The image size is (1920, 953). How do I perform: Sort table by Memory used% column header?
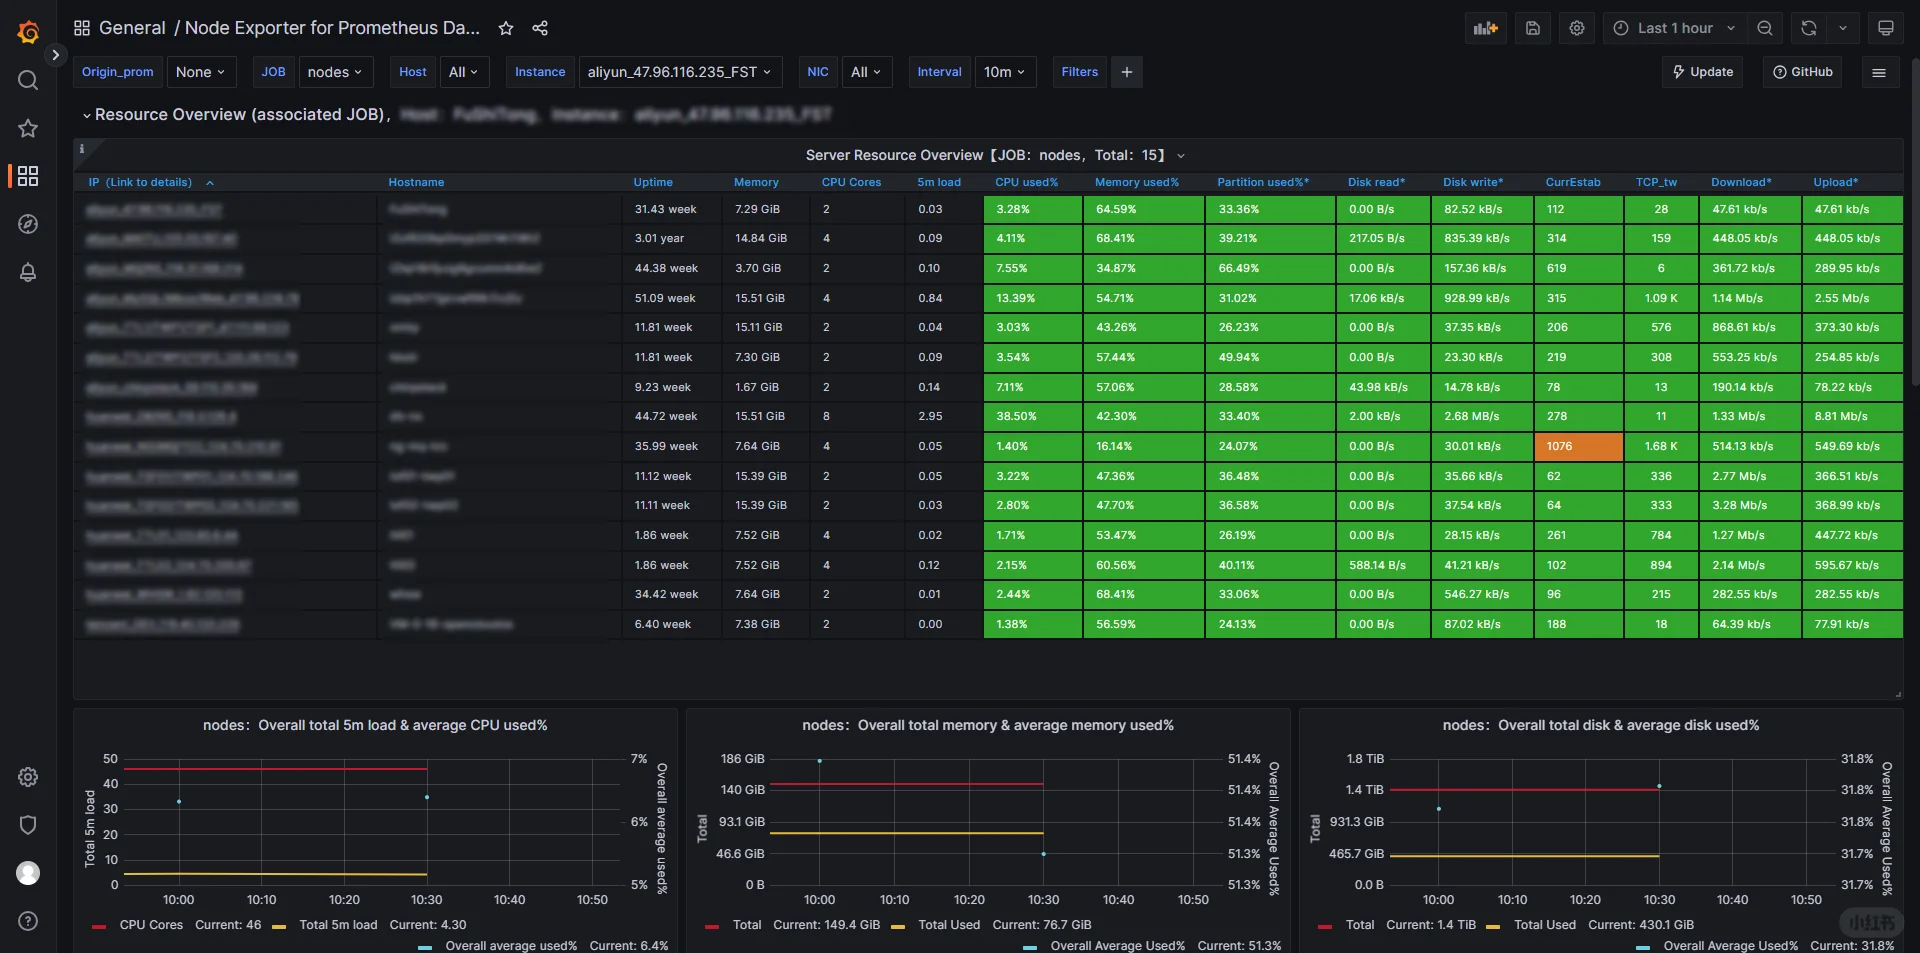coord(1137,182)
